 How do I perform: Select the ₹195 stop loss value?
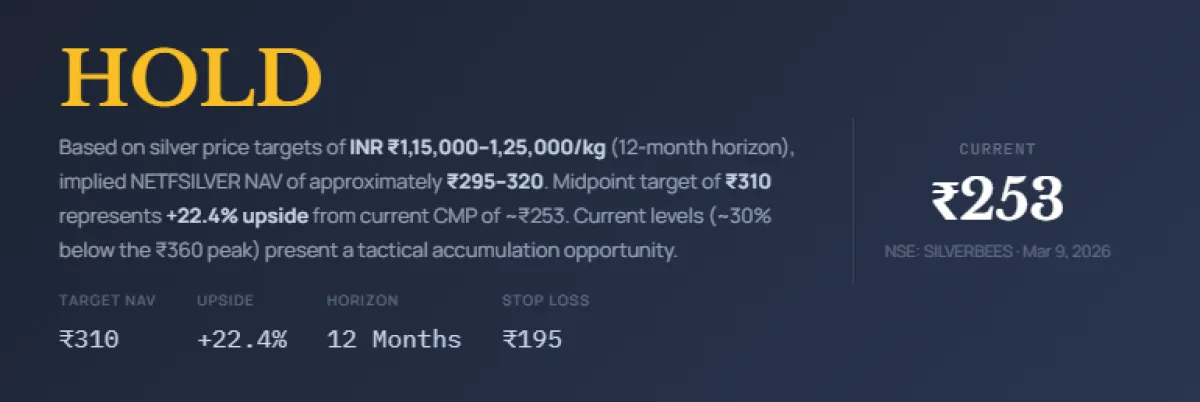(532, 339)
